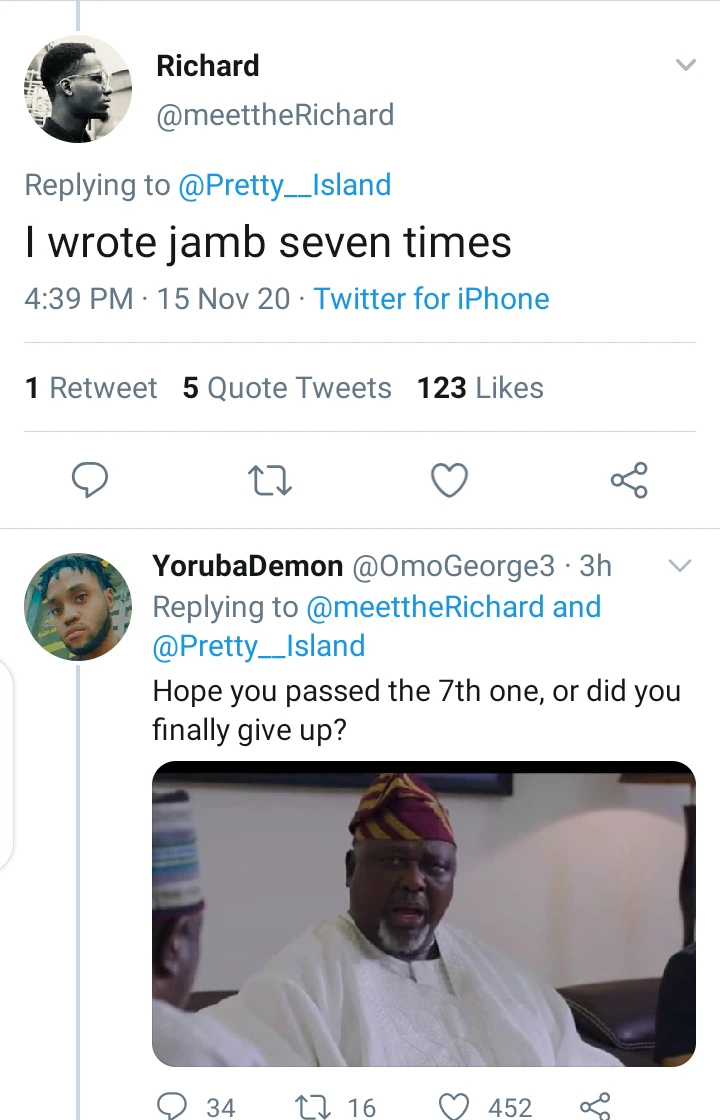Open the @Pretty__Island mention in Richard's tweet
Viewport: 720px width, 1120px height.
point(284,185)
